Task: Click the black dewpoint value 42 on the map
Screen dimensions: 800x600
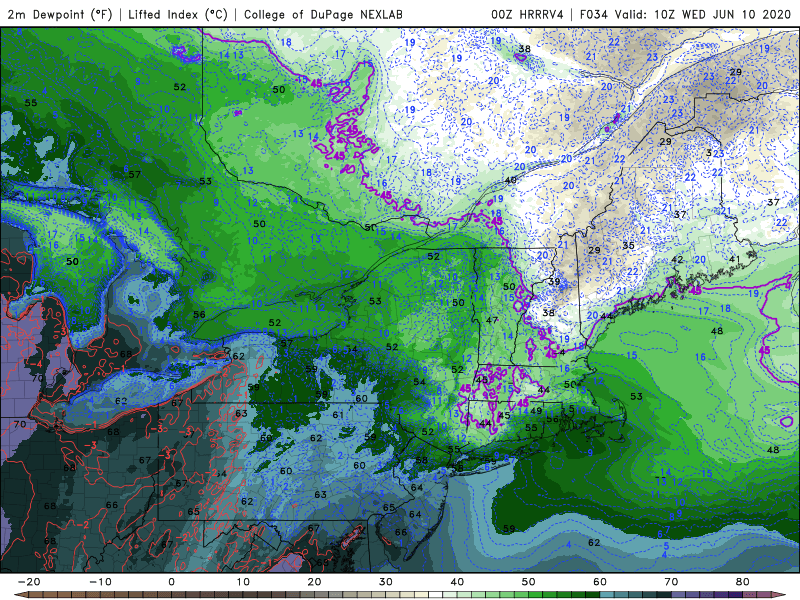Action: pos(677,260)
